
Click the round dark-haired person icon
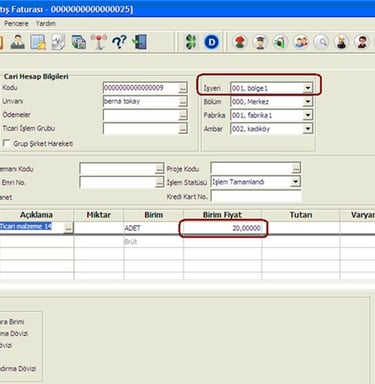[362, 42]
